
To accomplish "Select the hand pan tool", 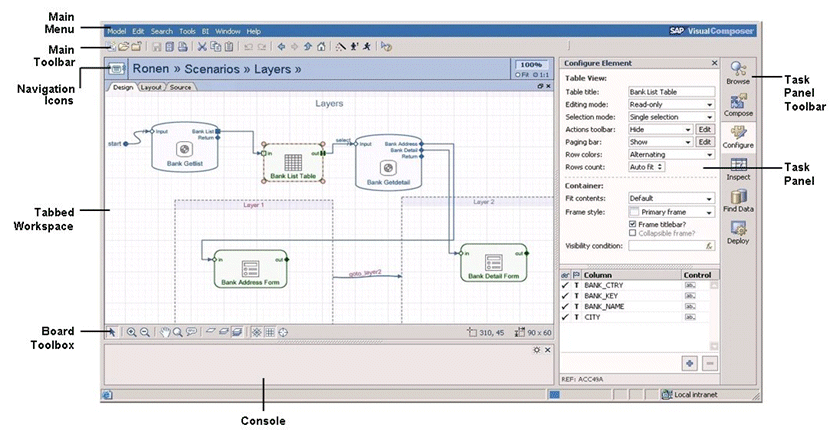I will [x=165, y=332].
